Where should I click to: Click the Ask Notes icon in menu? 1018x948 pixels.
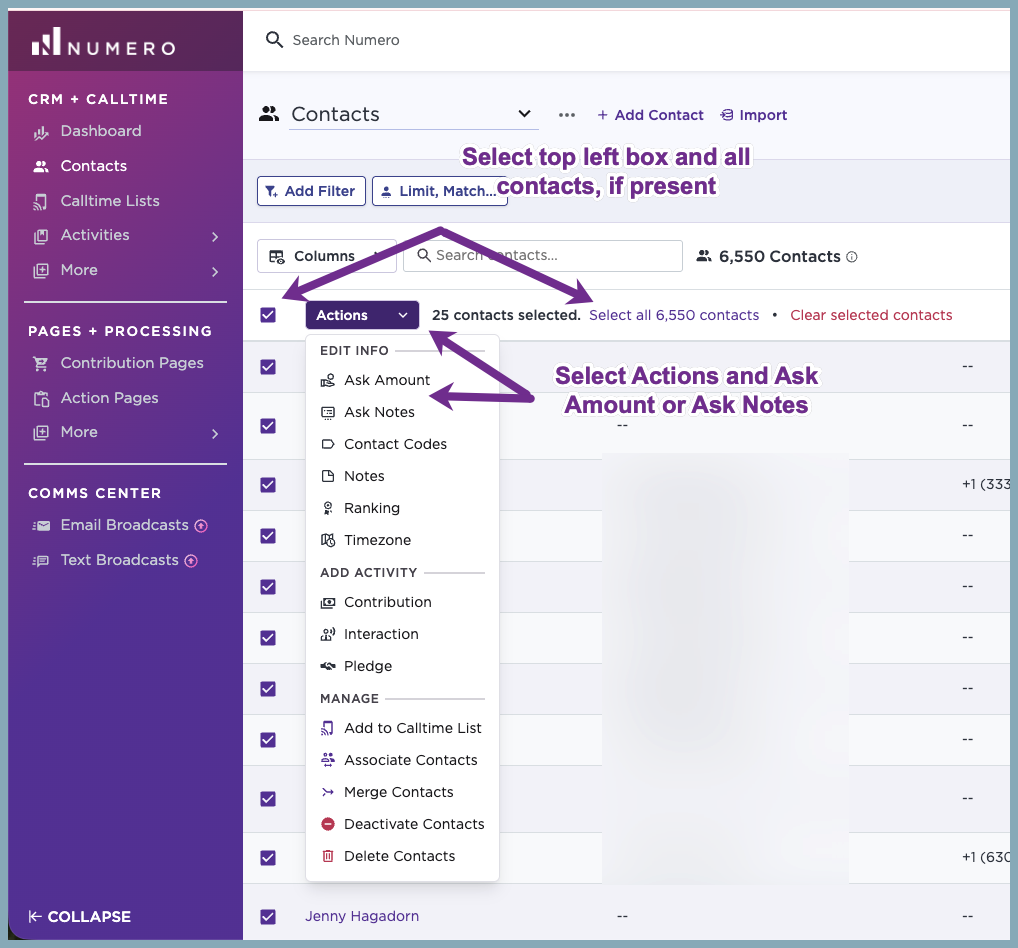[x=328, y=412]
